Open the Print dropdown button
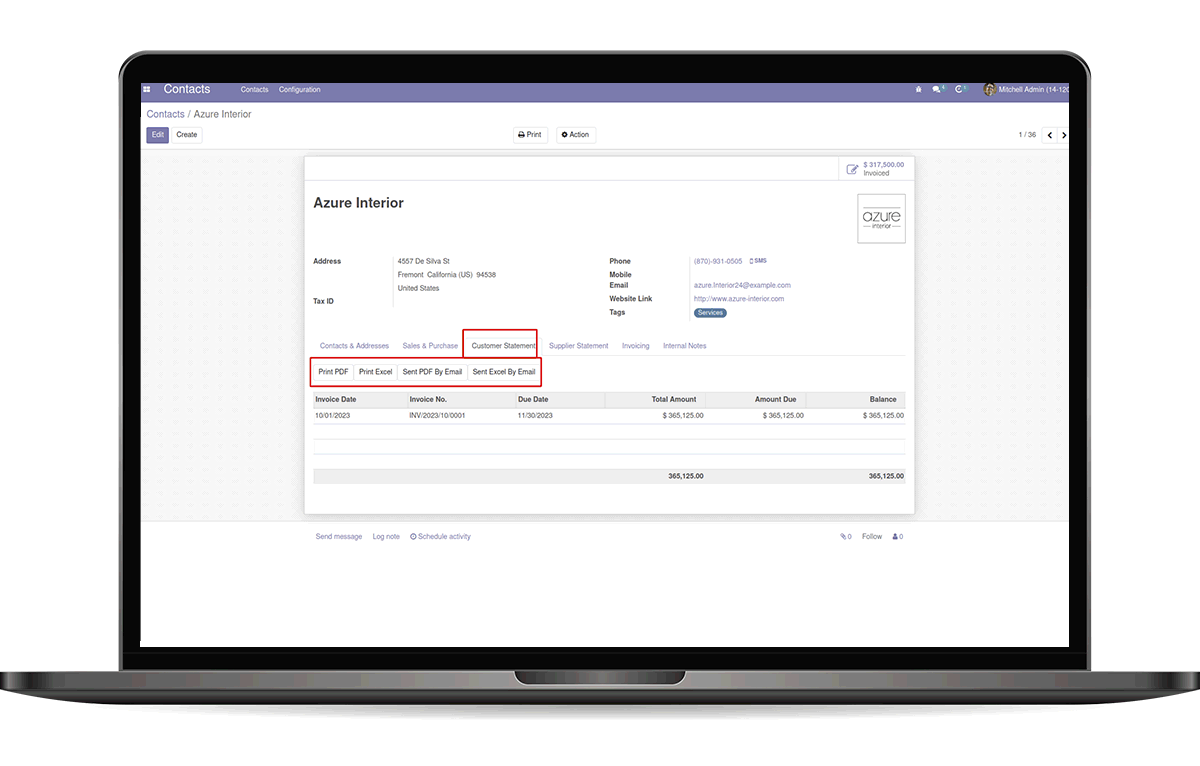This screenshot has width=1200, height=766. click(530, 135)
